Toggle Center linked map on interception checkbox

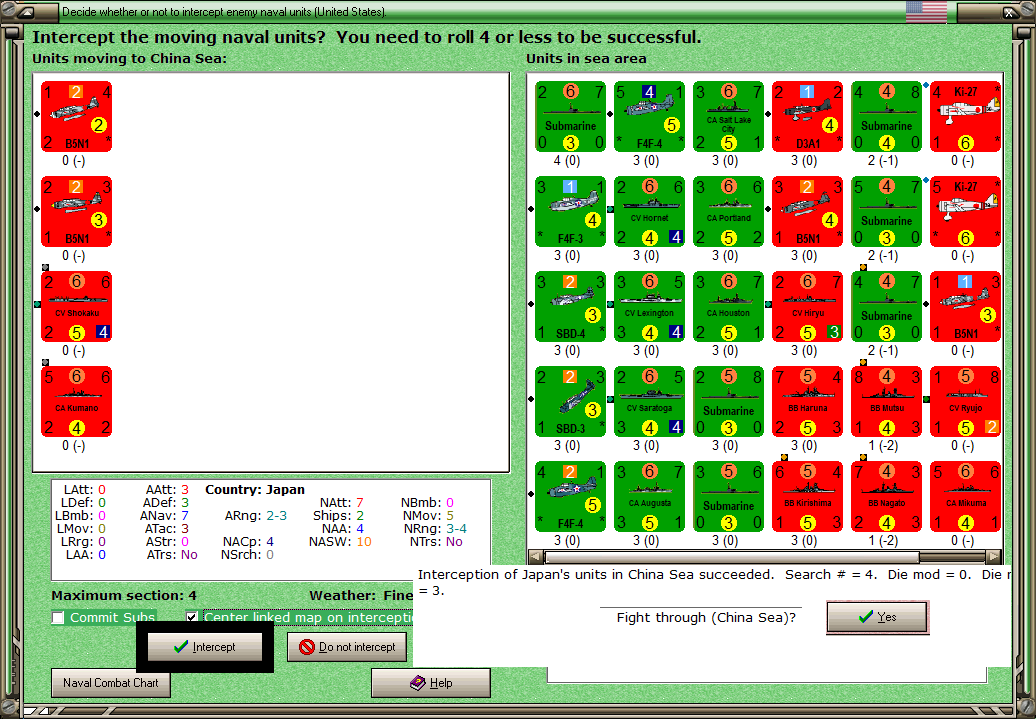point(192,617)
